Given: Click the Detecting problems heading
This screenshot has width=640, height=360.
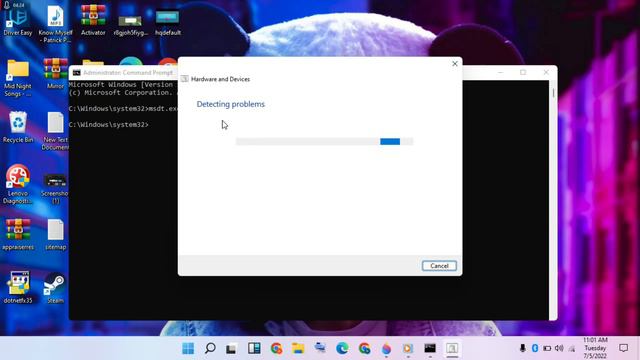Looking at the screenshot, I should [231, 104].
